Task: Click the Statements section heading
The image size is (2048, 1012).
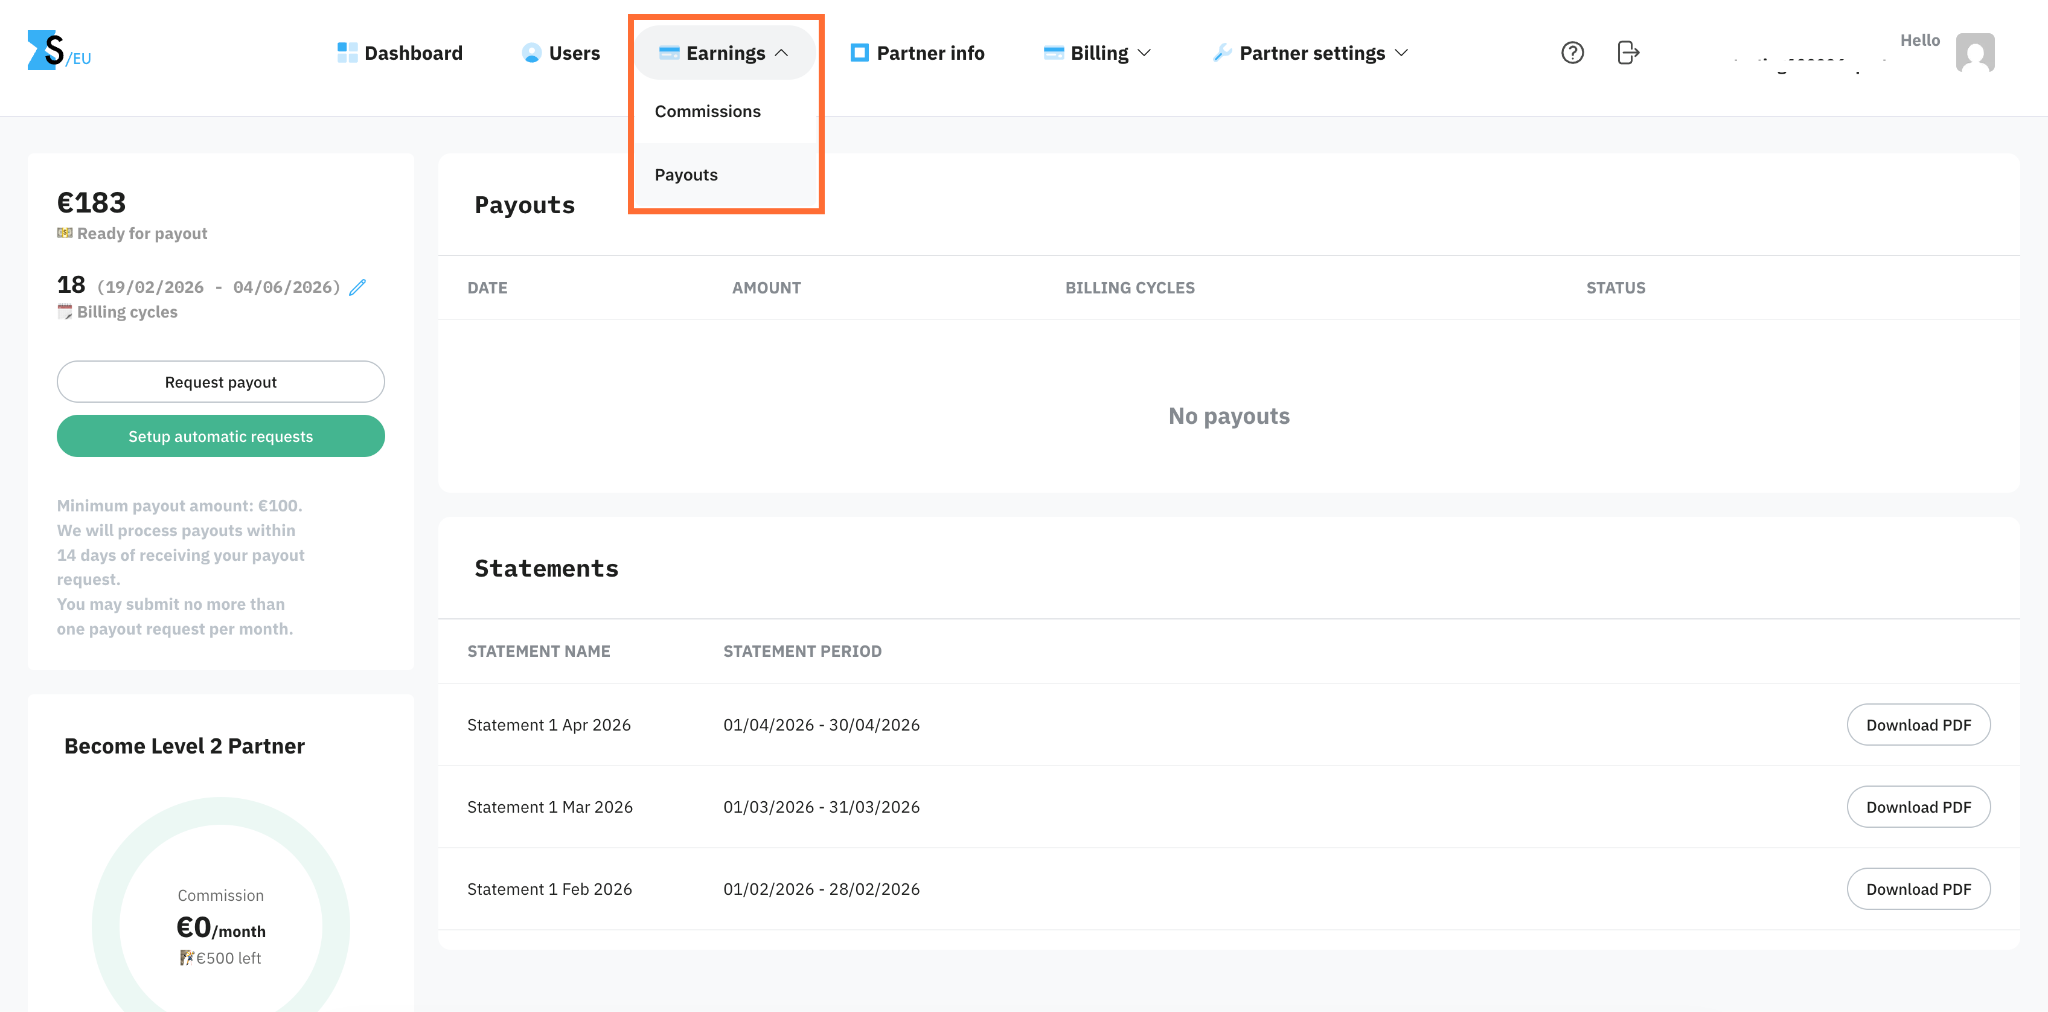Action: pos(547,568)
